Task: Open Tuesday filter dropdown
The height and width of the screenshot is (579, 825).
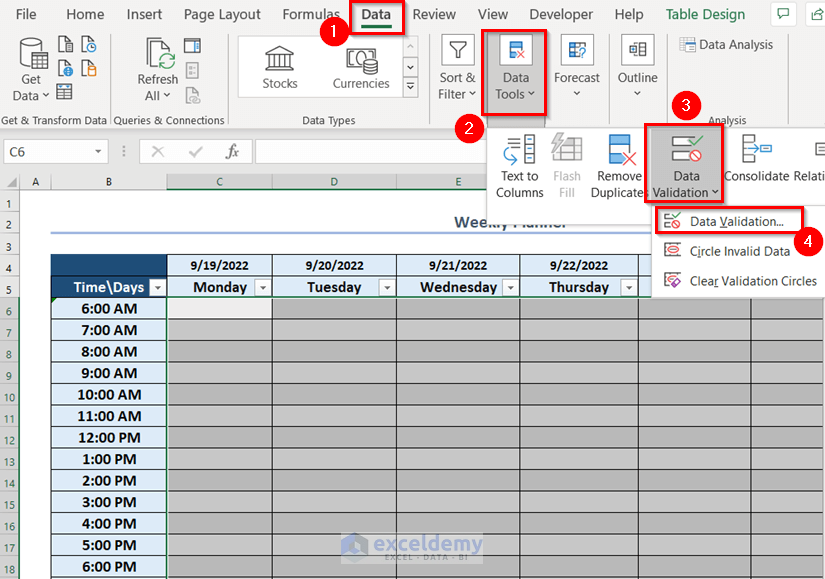Action: [387, 287]
